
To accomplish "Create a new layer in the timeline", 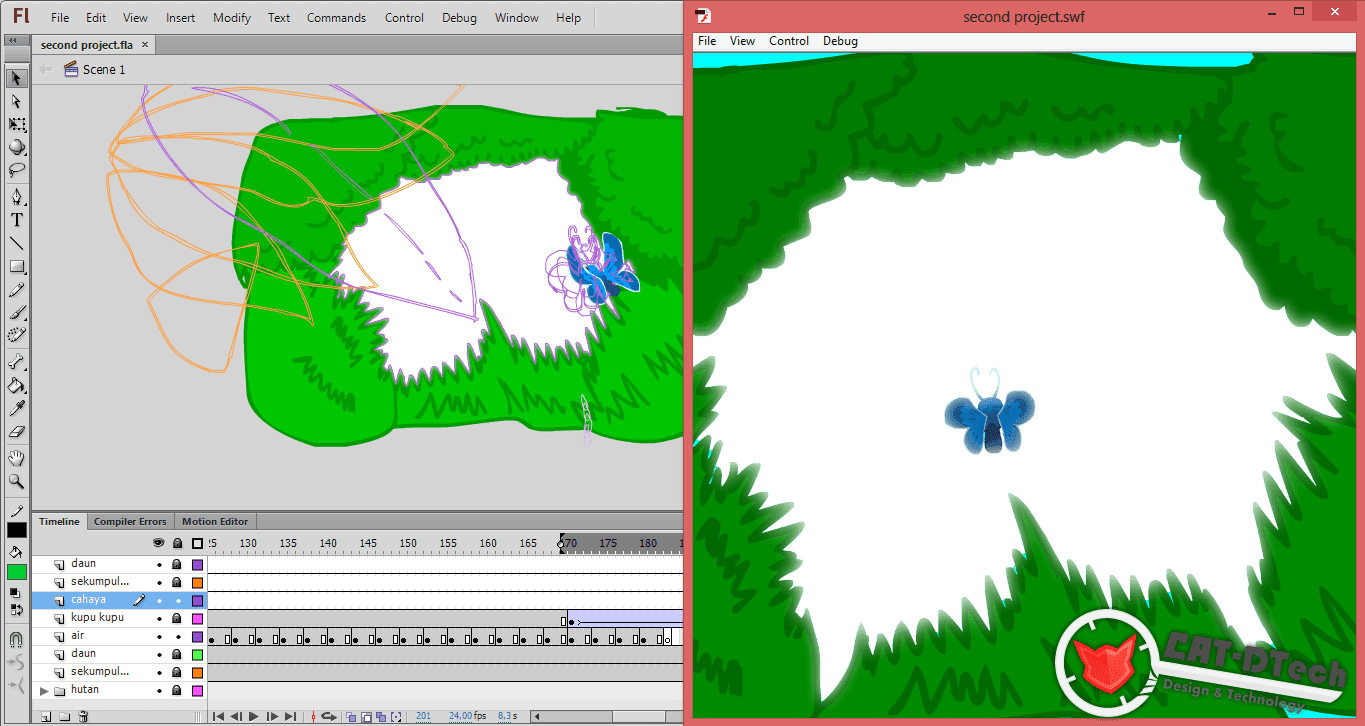I will [x=46, y=716].
